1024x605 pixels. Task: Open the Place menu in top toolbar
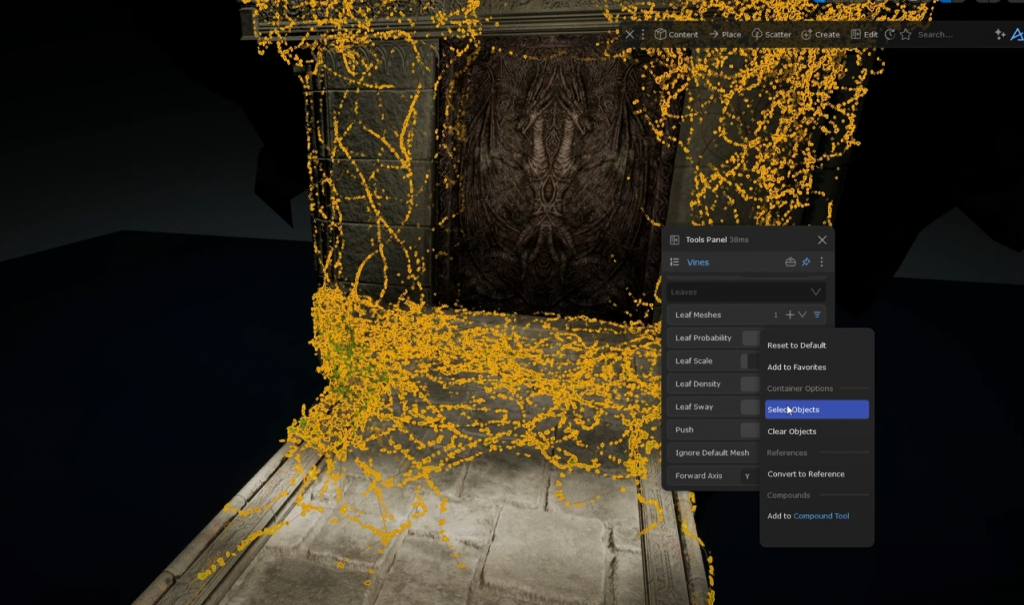(725, 34)
